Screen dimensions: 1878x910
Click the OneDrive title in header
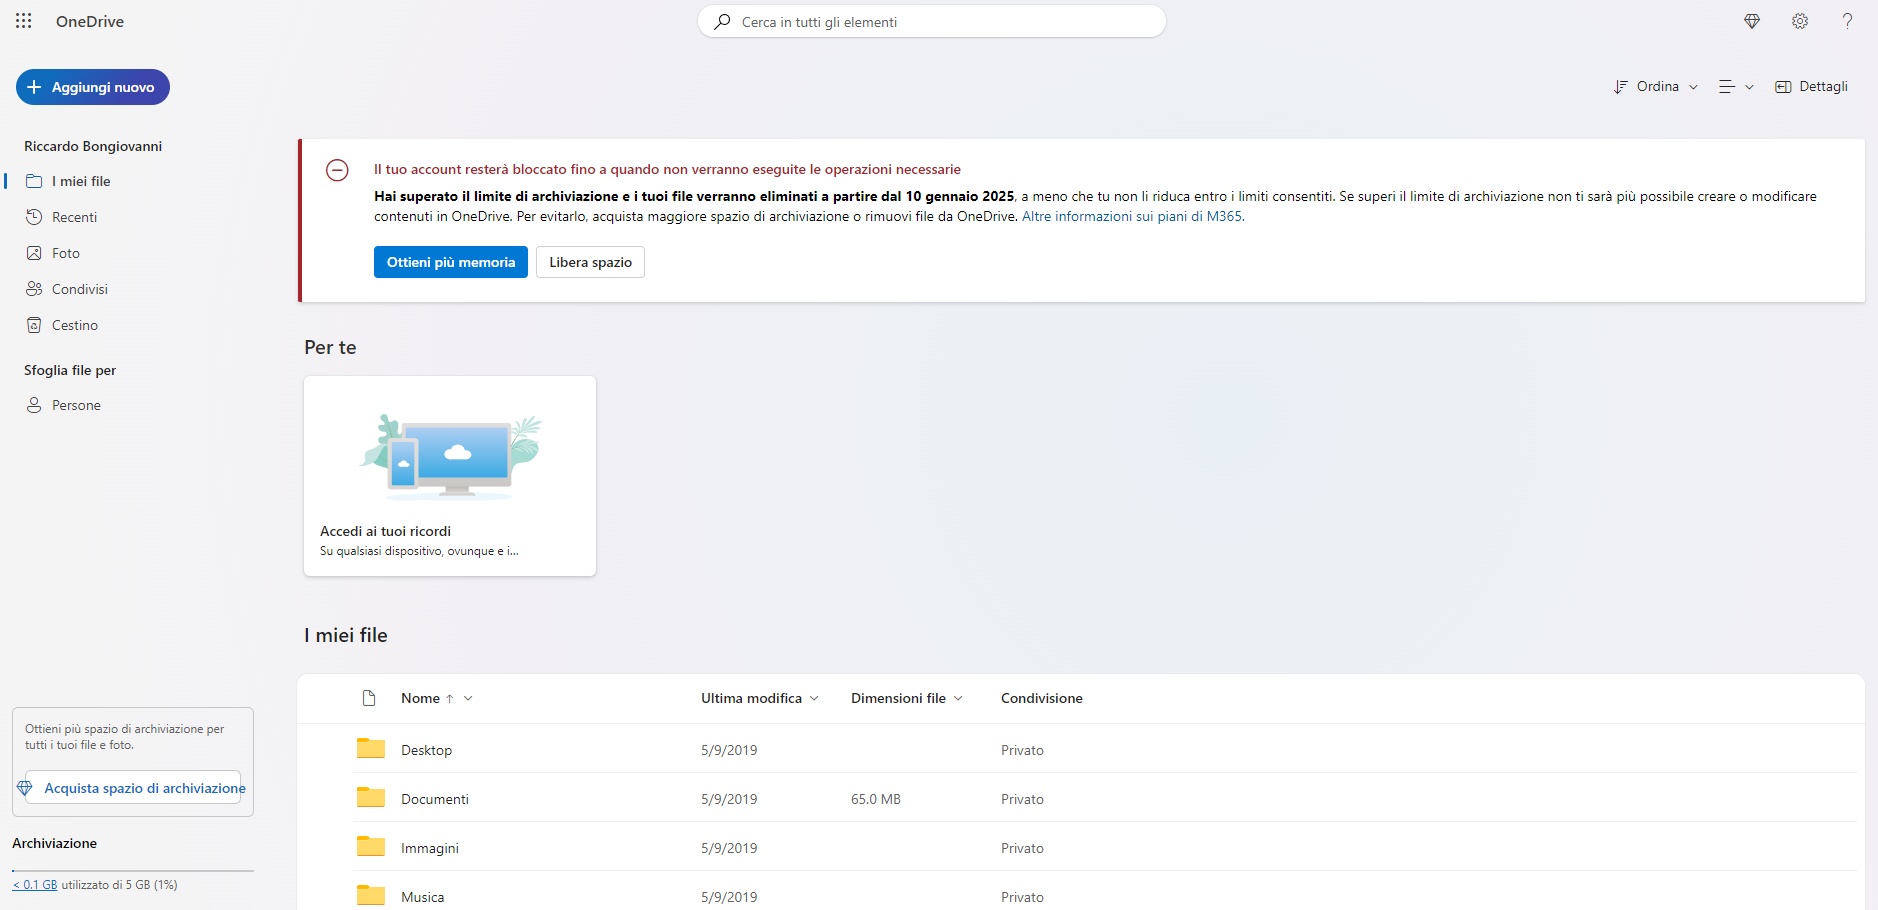[x=90, y=21]
